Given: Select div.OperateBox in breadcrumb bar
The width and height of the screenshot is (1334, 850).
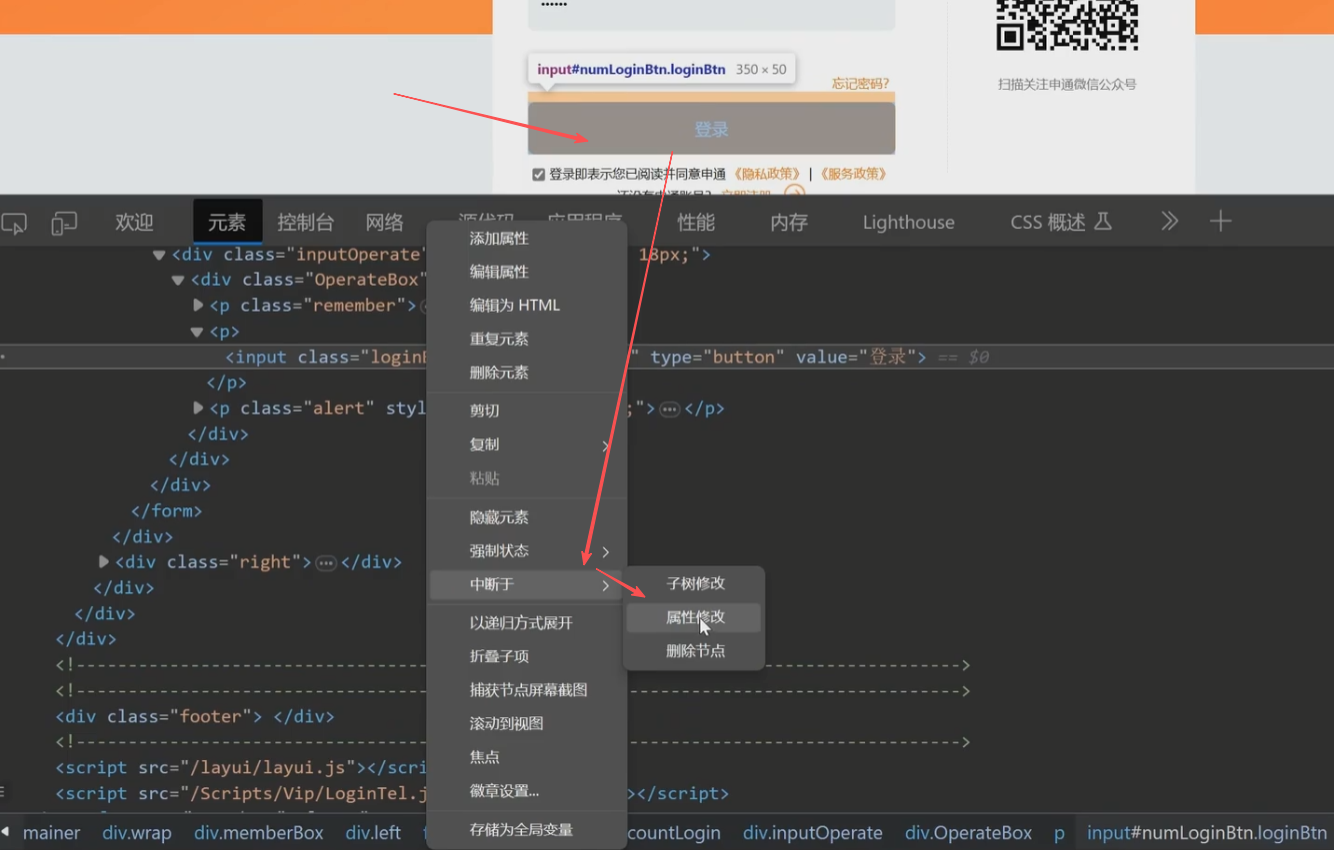Looking at the screenshot, I should pyautogui.click(x=968, y=833).
